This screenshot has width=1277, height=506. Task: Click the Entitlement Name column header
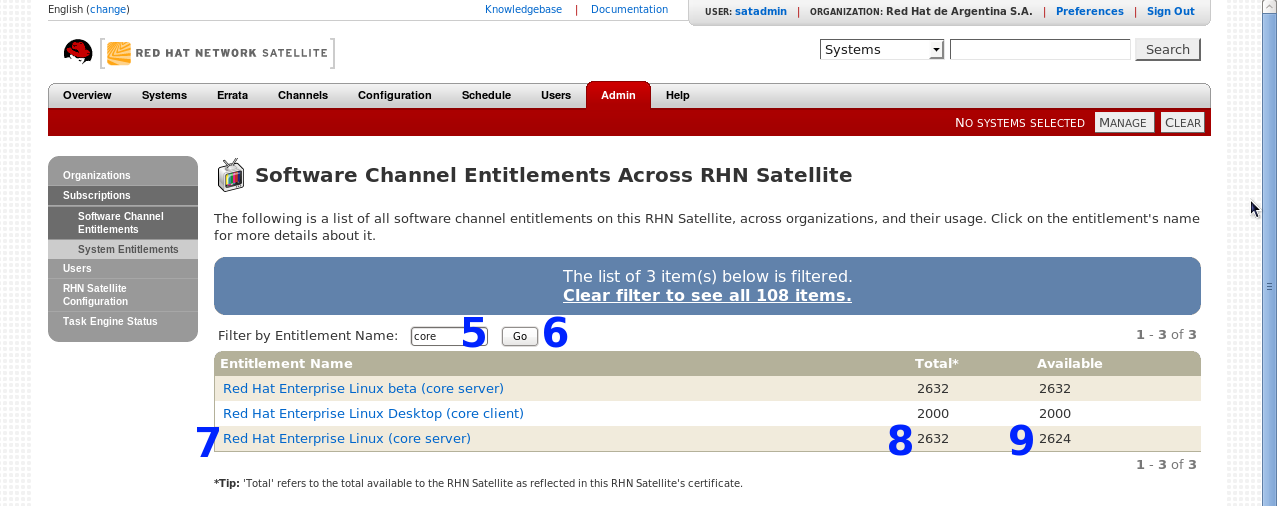click(x=286, y=364)
